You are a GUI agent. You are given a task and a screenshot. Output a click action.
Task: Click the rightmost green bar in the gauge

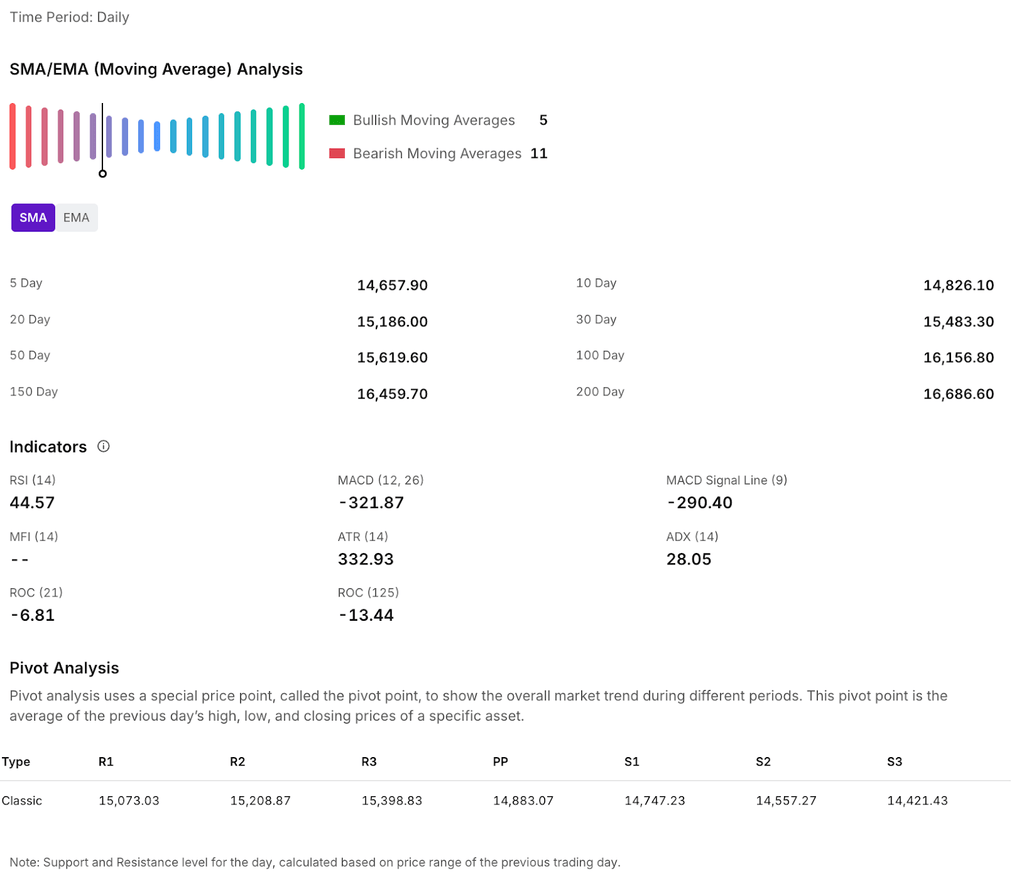click(301, 136)
